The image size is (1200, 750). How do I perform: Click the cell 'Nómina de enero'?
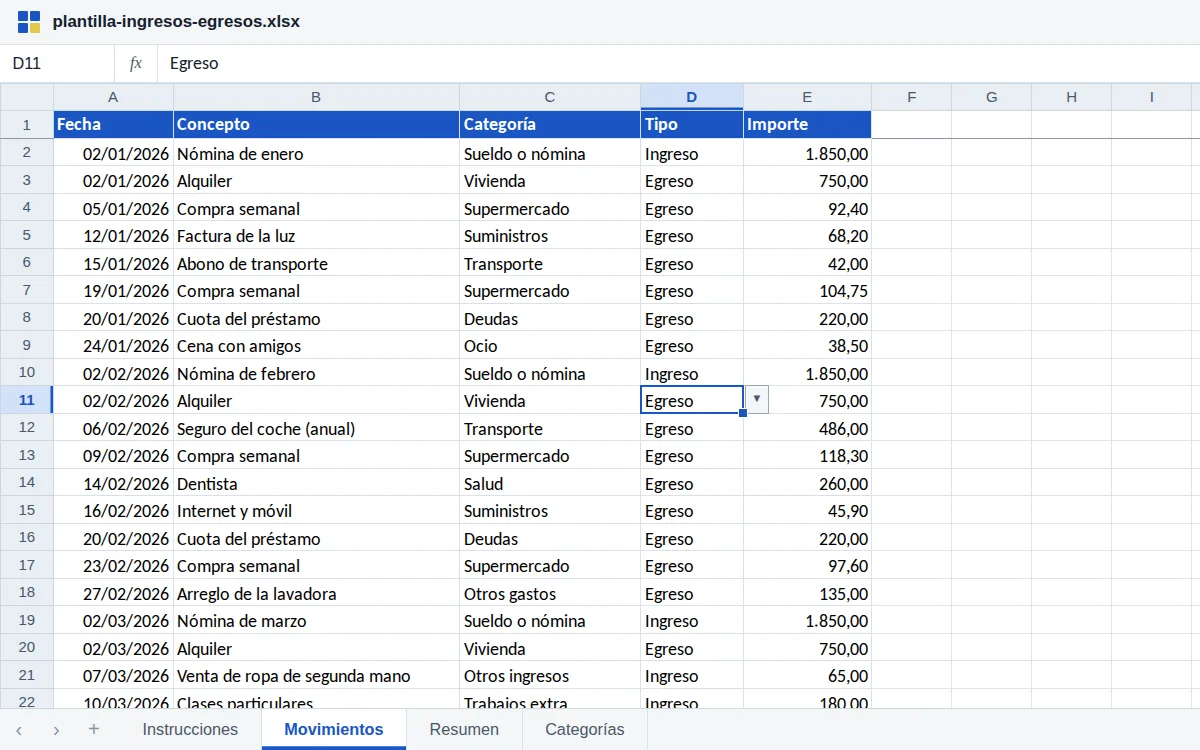pyautogui.click(x=316, y=153)
